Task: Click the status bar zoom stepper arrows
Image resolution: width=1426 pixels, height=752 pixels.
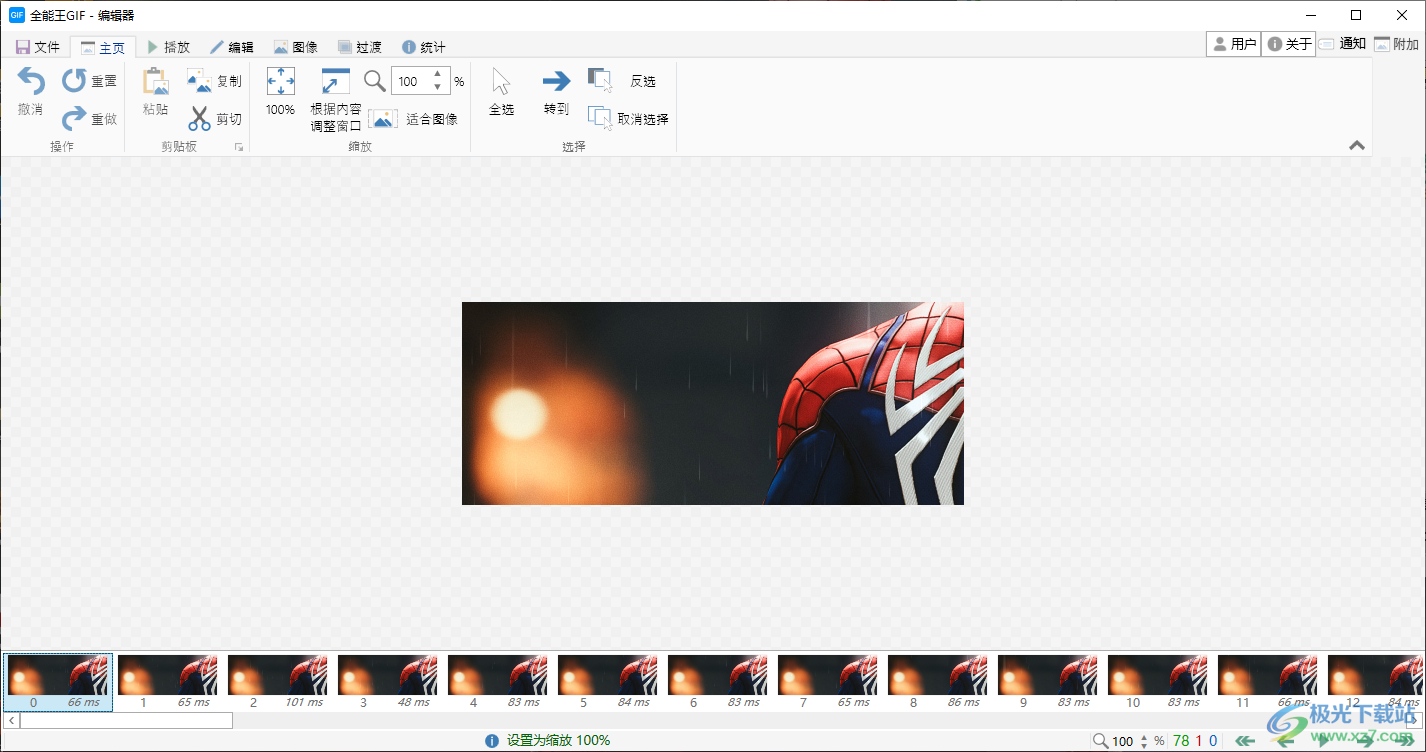Action: (1144, 741)
